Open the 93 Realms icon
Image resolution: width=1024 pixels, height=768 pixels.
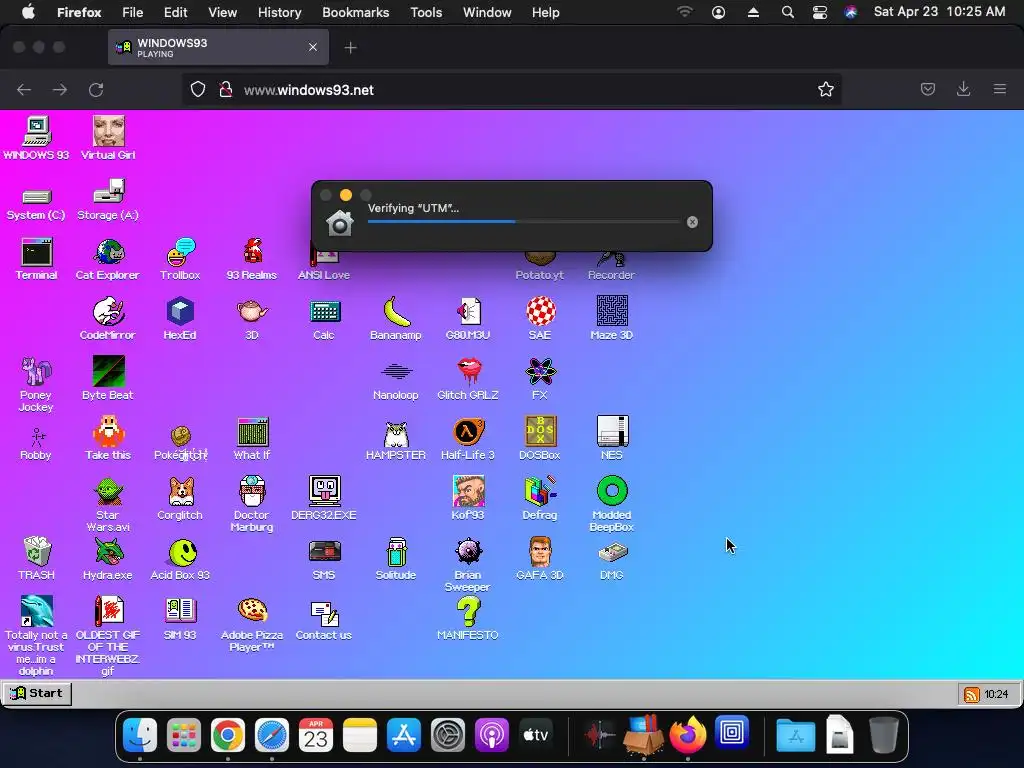click(252, 251)
